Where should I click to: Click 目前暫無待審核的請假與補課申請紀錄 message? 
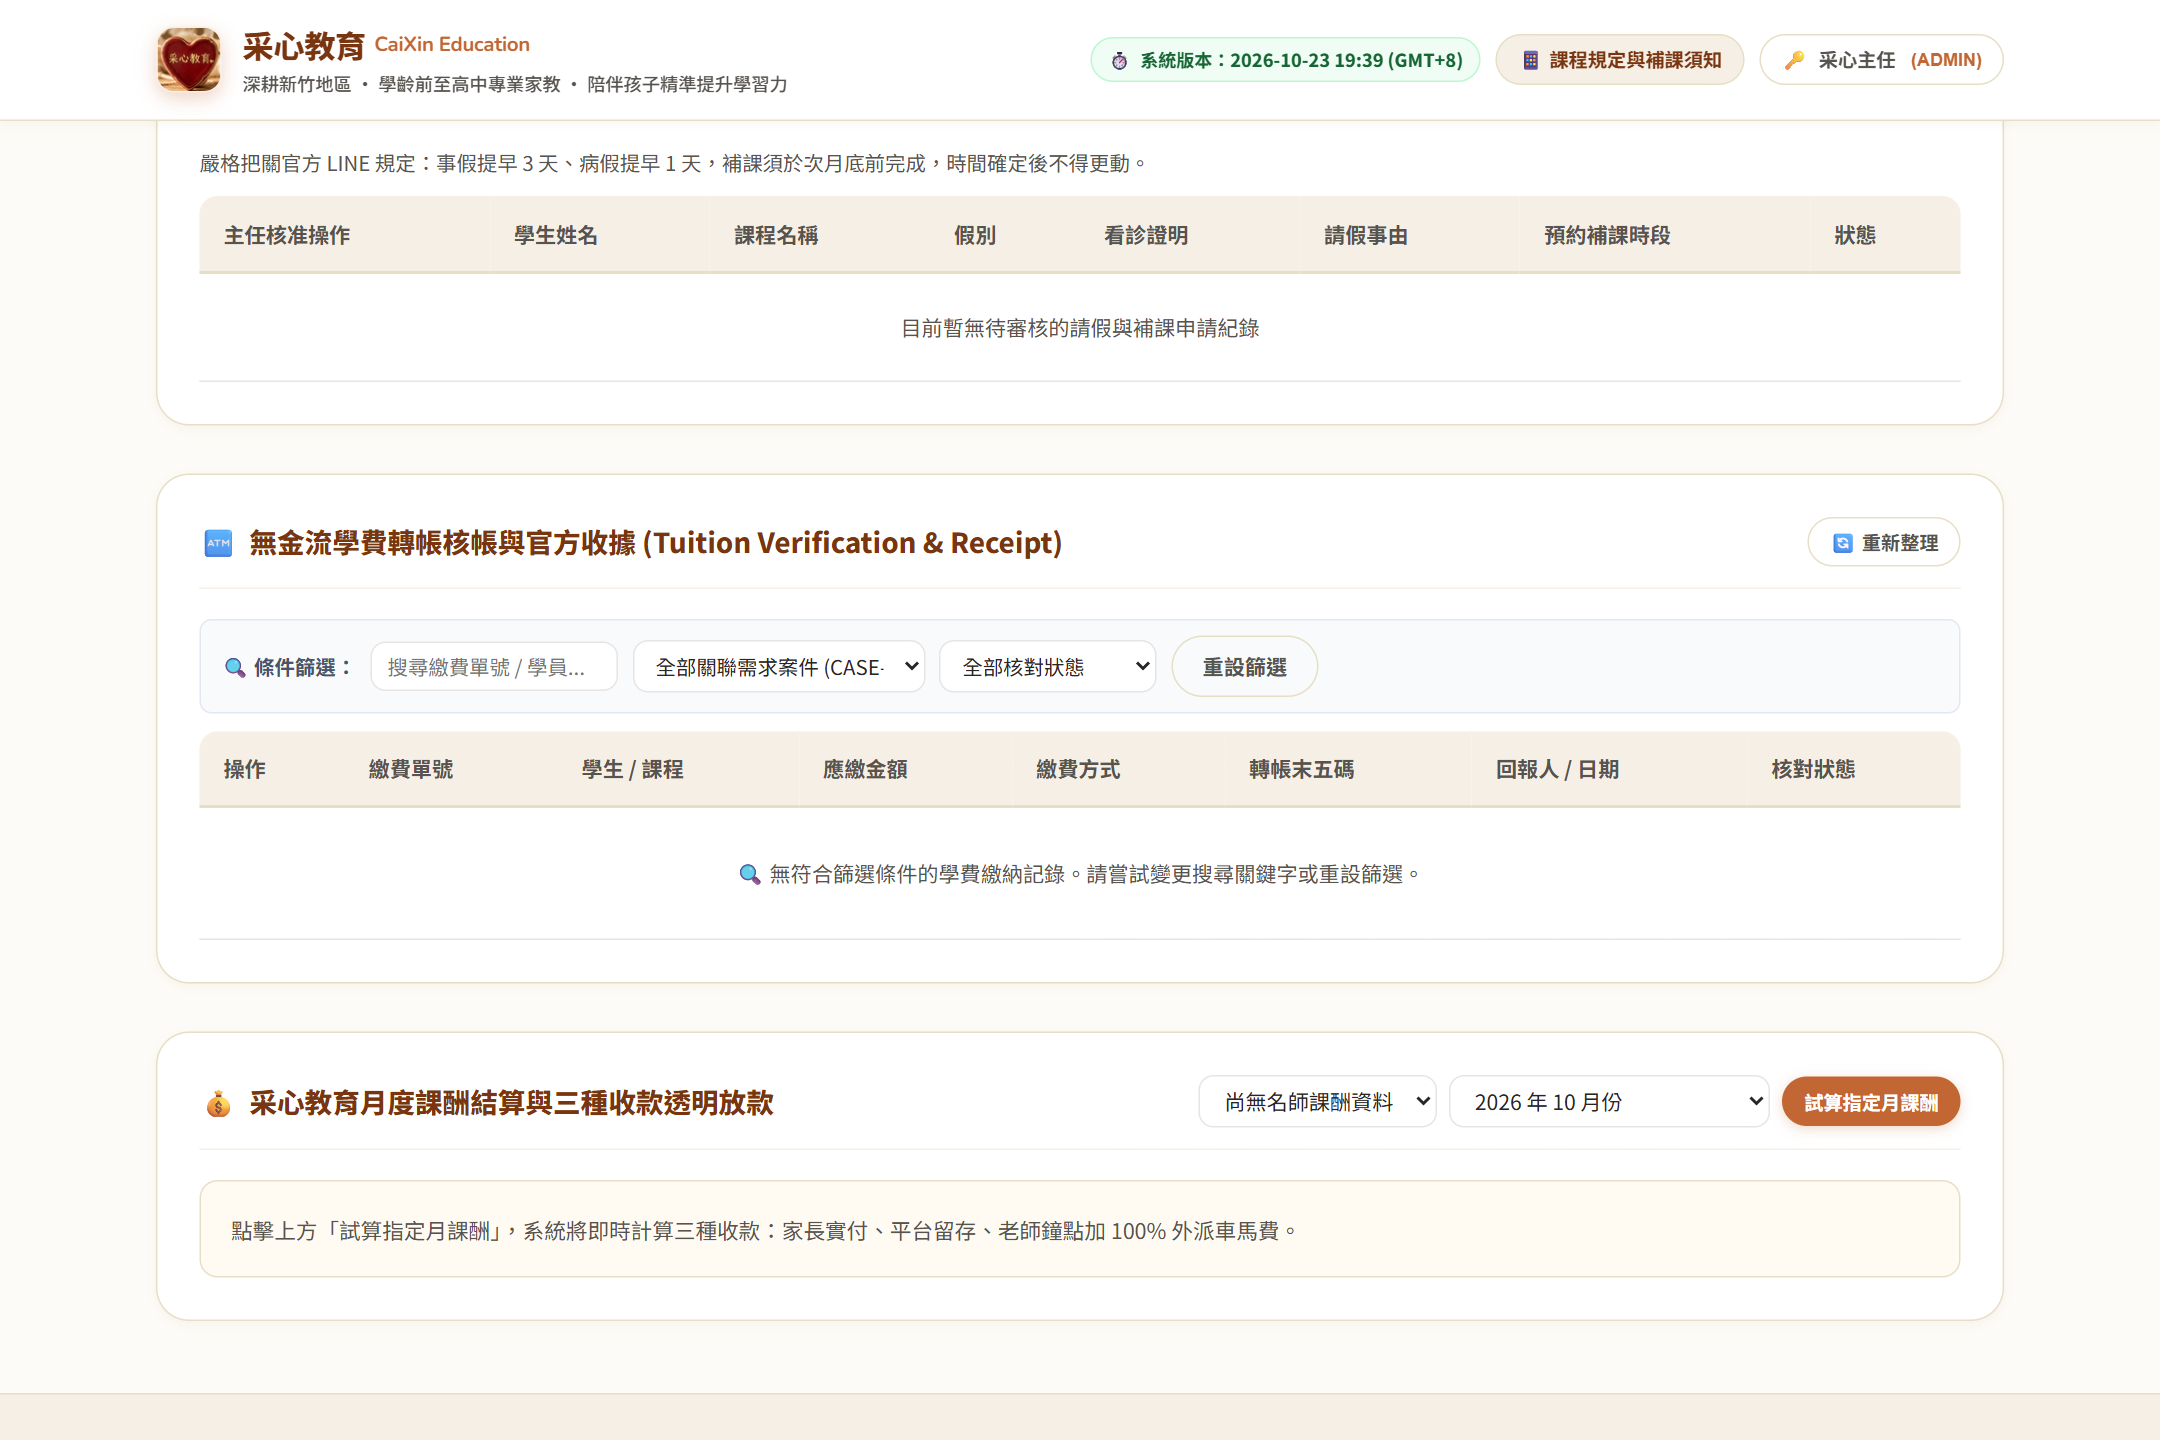point(1080,329)
